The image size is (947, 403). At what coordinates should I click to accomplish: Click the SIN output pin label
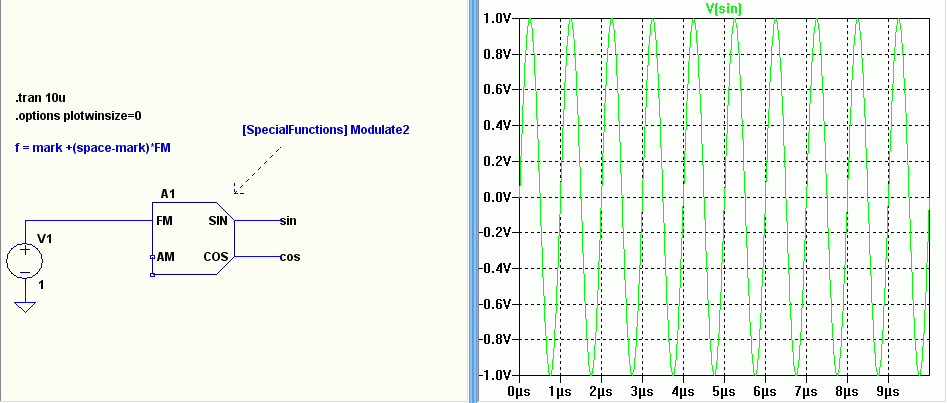(x=218, y=221)
